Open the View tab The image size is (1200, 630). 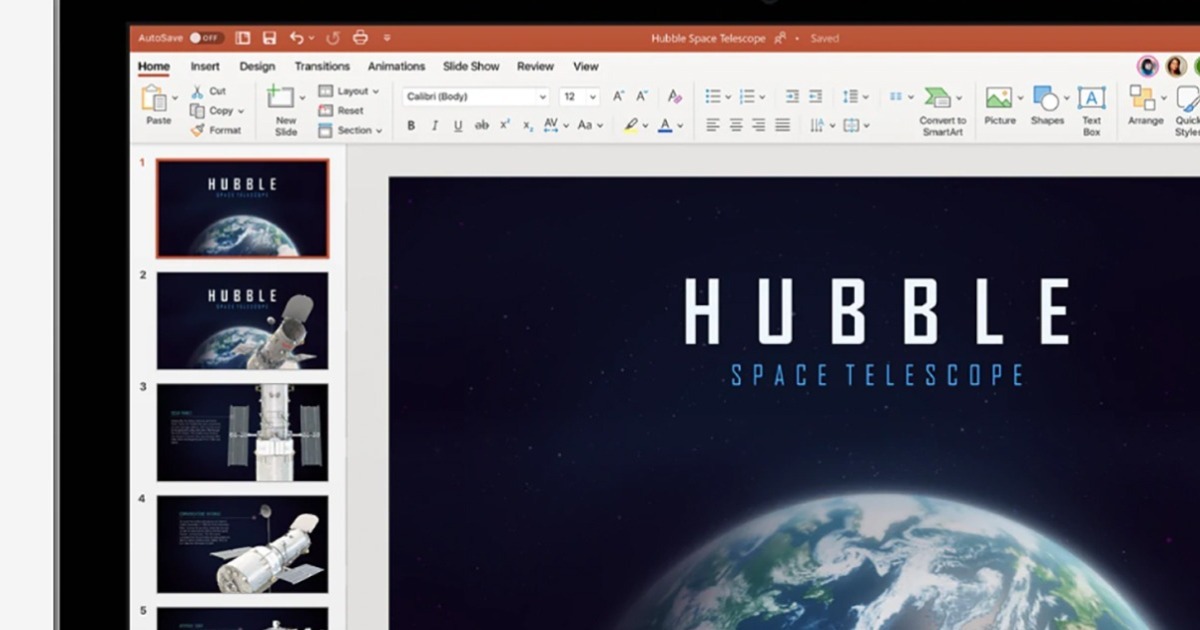tap(586, 67)
